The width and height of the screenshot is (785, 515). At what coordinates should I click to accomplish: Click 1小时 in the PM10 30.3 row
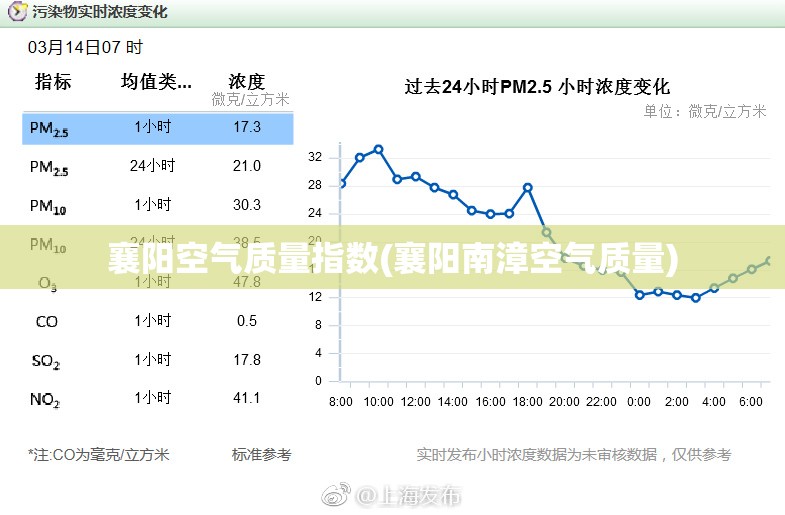tap(153, 205)
